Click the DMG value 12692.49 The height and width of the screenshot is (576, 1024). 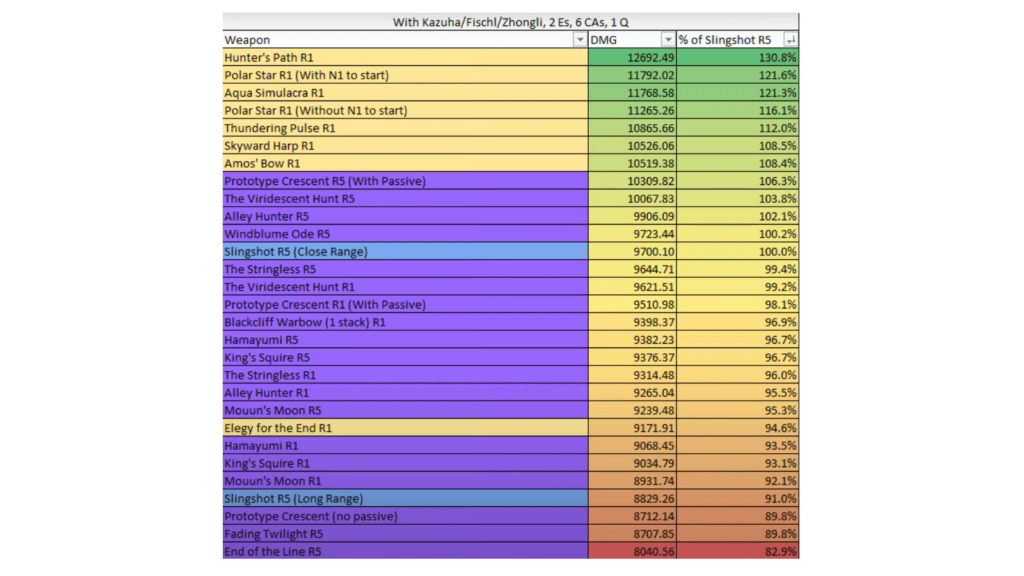632,57
